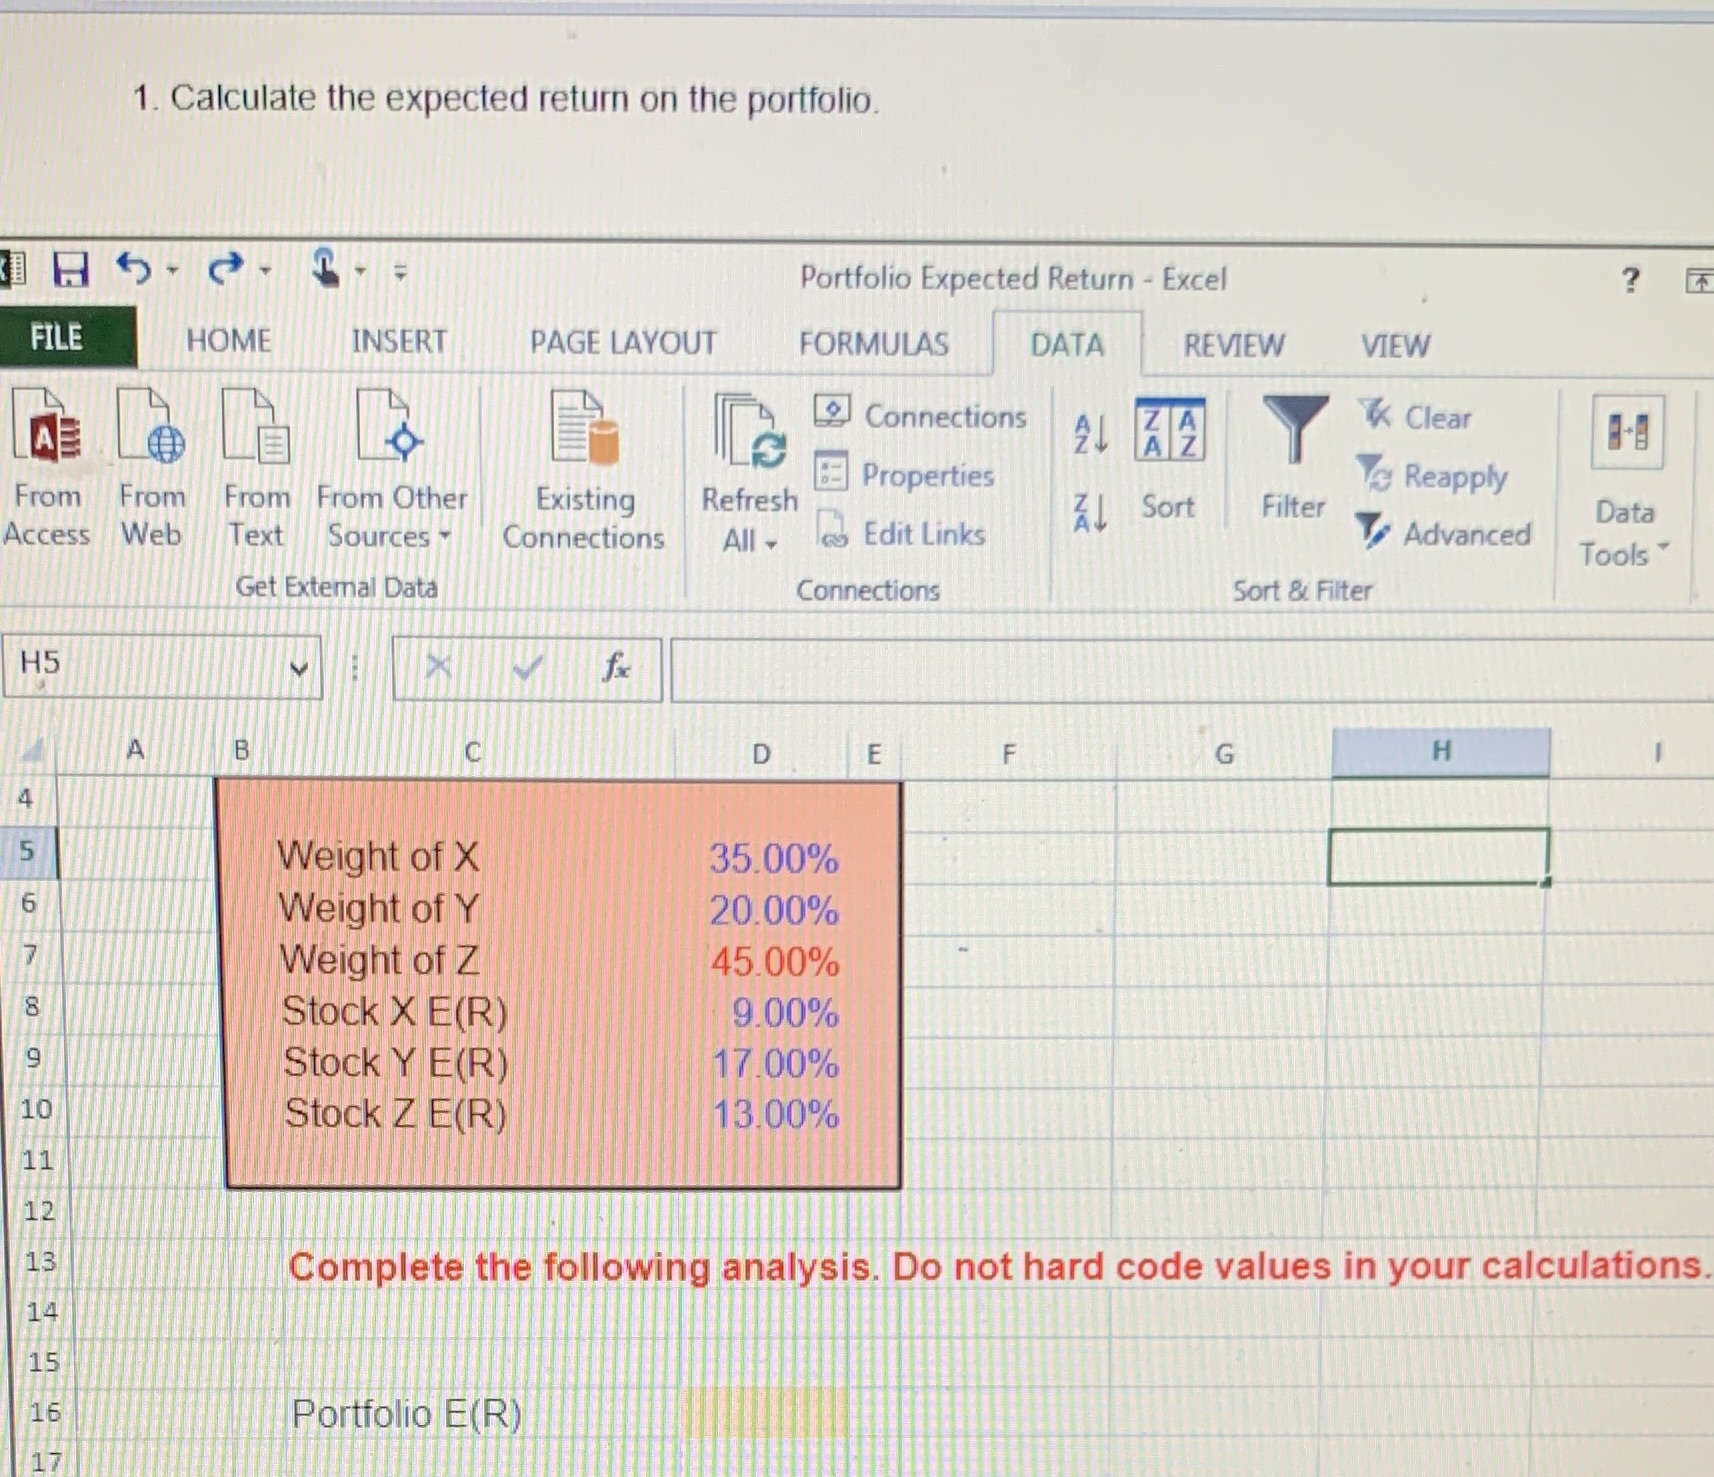Viewport: 1714px width, 1477px height.
Task: Open the Name Box dropdown
Action: tap(300, 667)
